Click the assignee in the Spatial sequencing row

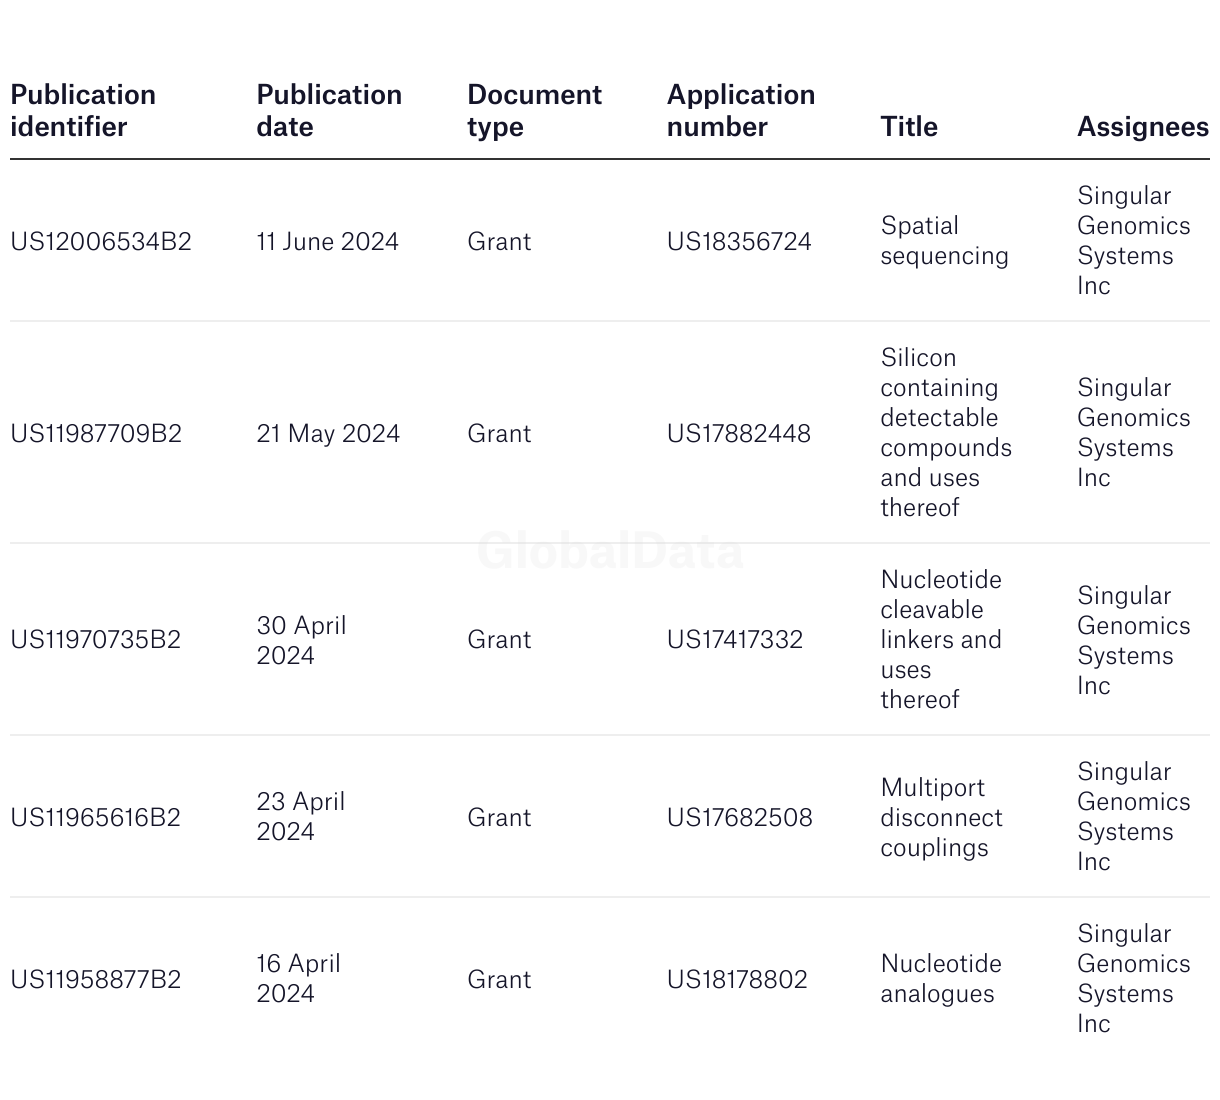click(x=1134, y=241)
